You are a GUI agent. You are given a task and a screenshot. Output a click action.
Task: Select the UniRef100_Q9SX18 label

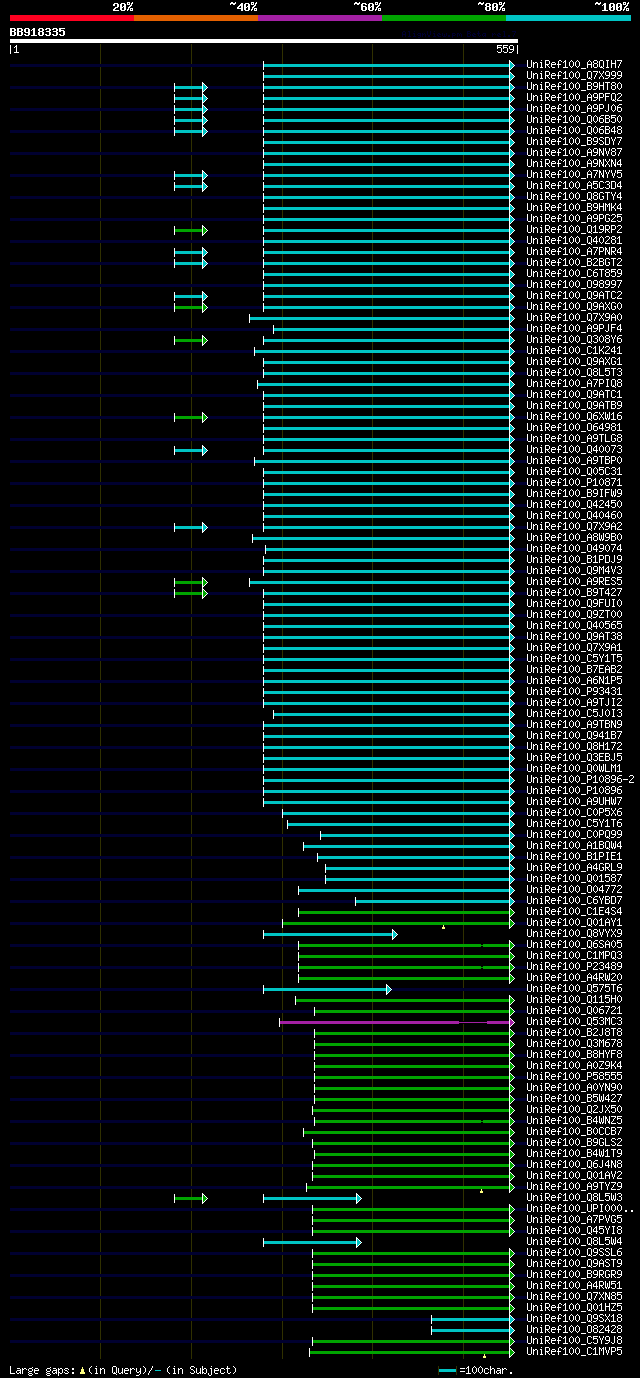coord(575,1318)
